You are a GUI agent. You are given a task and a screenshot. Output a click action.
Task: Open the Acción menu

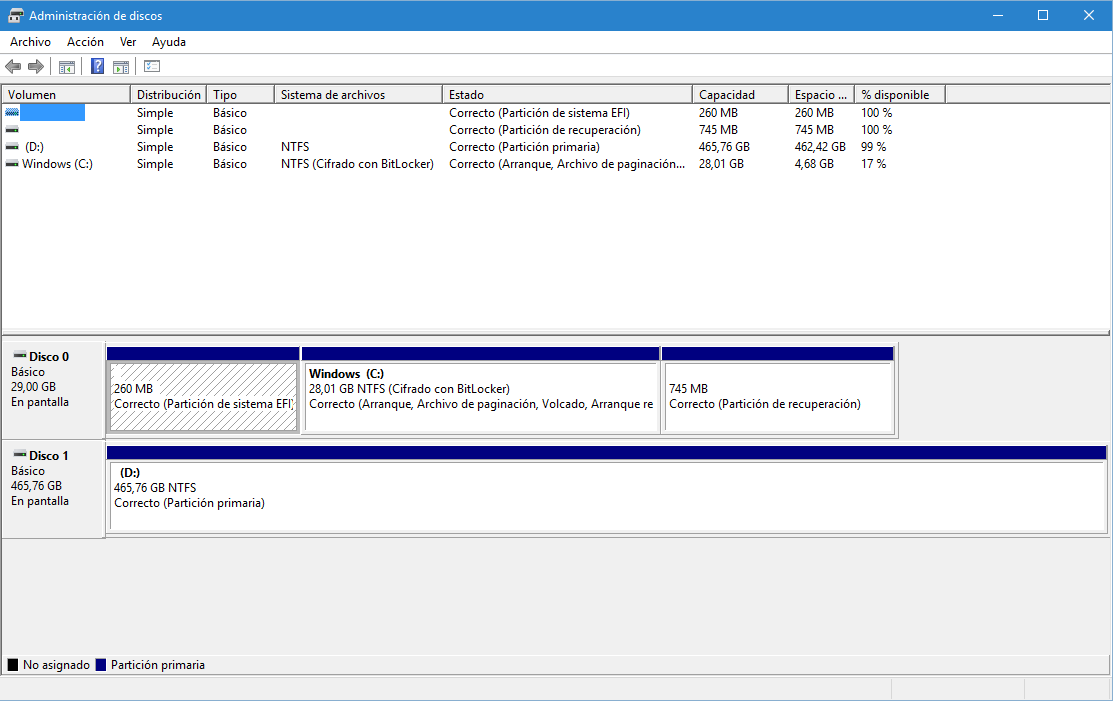point(85,42)
